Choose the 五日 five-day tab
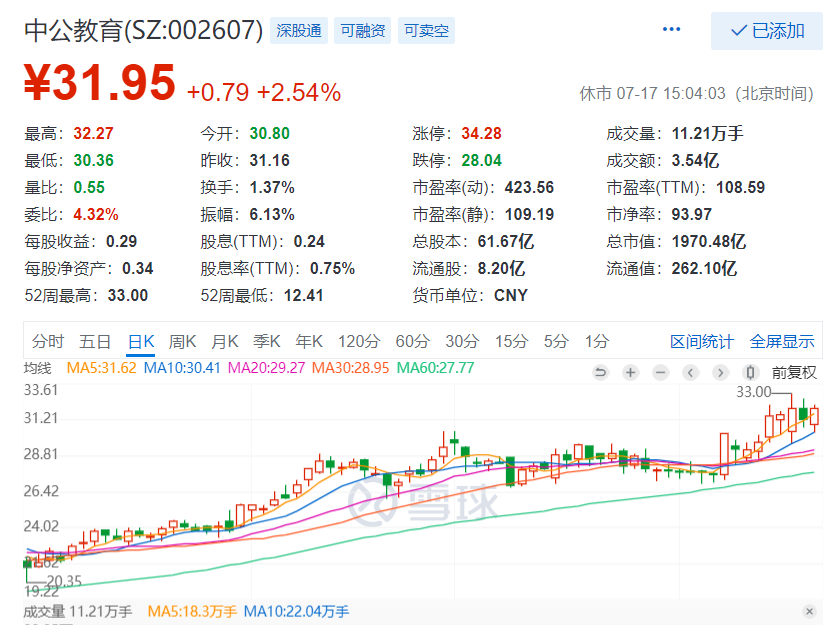 click(x=95, y=341)
